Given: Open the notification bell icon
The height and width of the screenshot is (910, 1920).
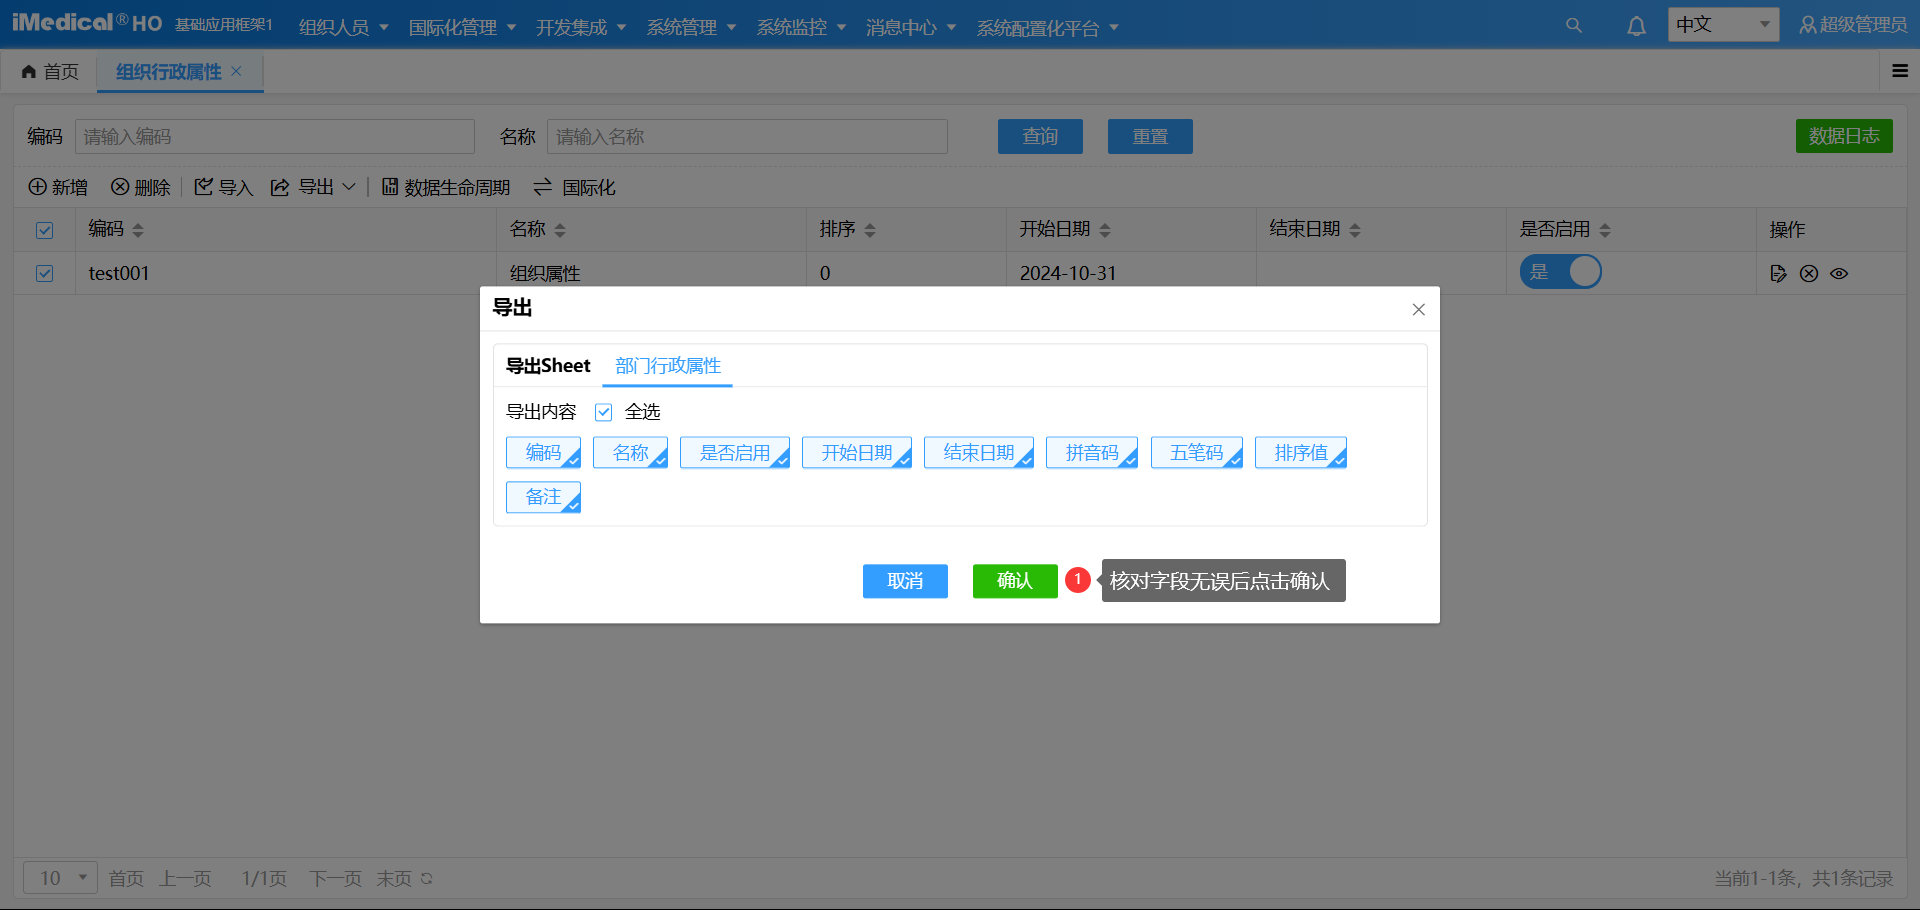Looking at the screenshot, I should [1636, 26].
